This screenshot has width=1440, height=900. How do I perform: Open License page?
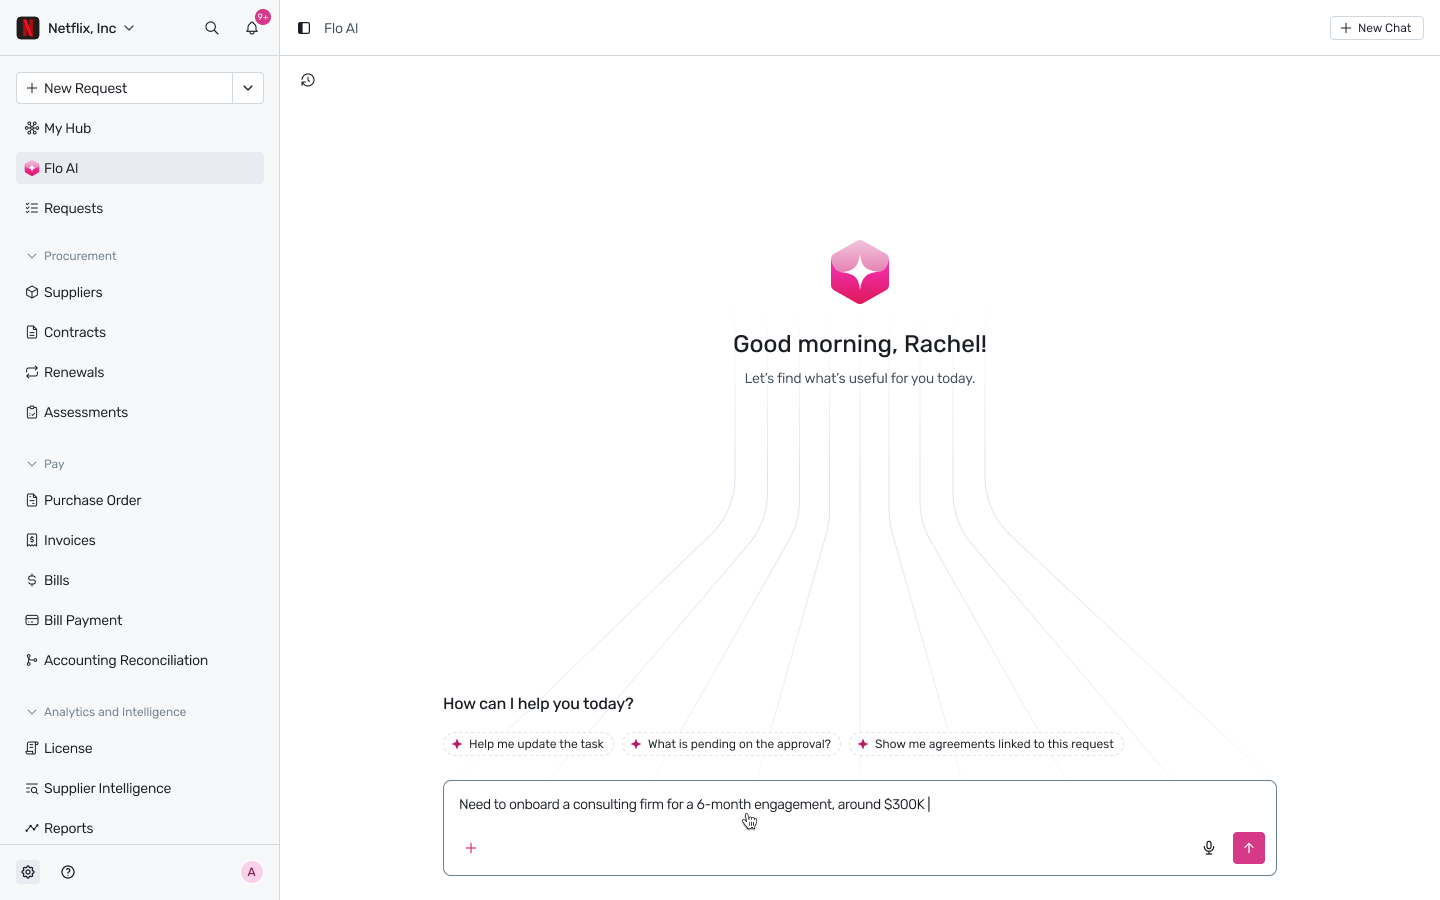pos(140,748)
